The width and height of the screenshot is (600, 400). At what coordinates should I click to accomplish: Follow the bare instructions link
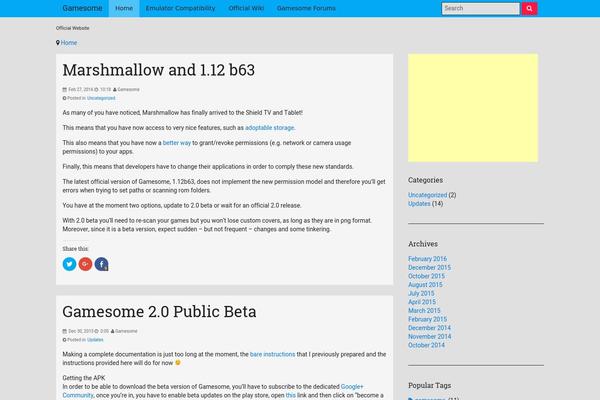(272, 354)
